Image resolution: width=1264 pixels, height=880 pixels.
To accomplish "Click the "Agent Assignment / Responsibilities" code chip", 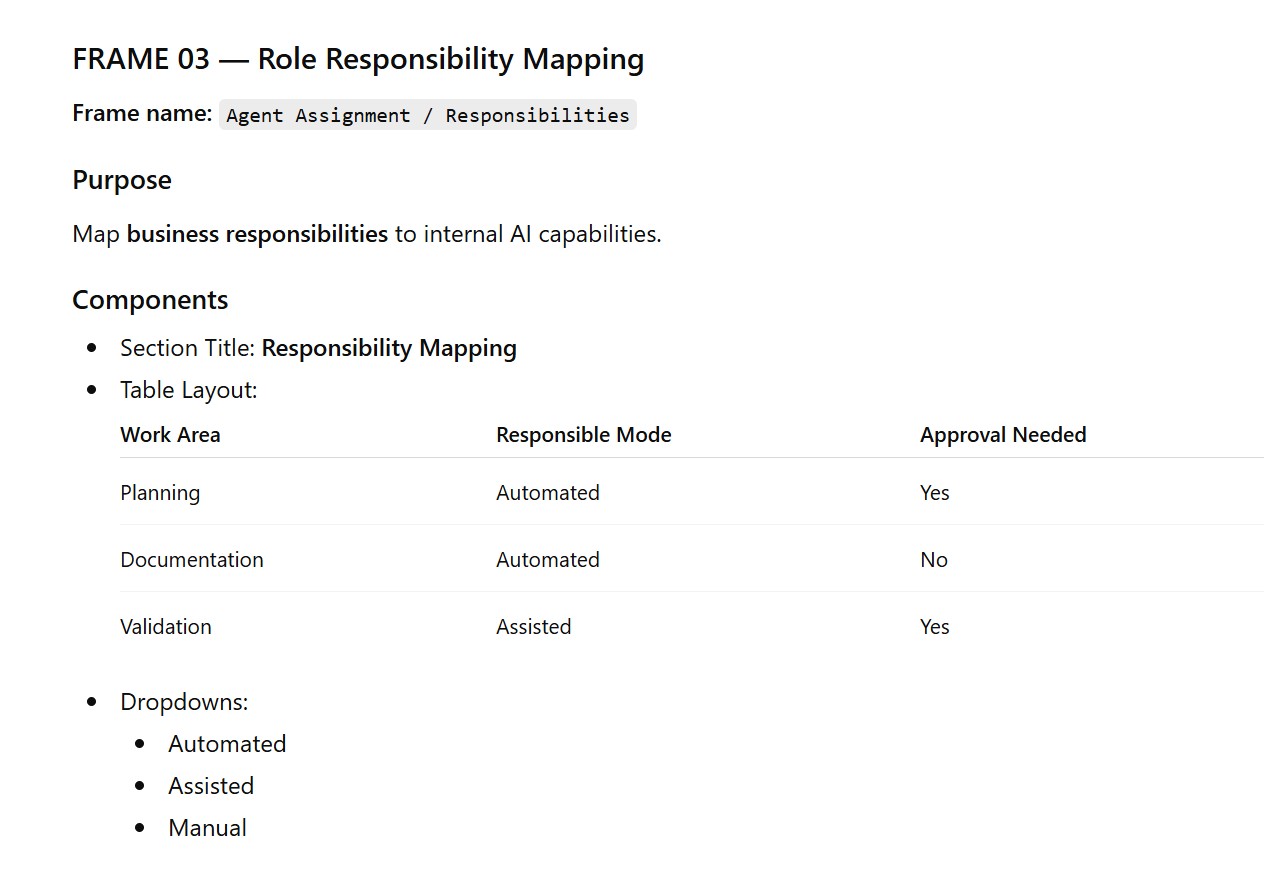I will click(428, 115).
